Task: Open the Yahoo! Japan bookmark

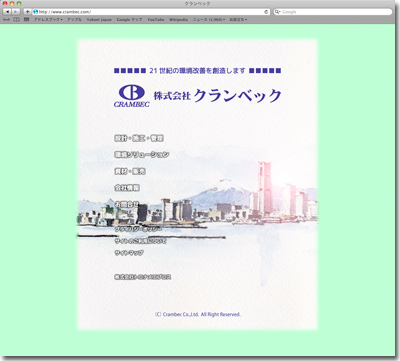Action: [99, 20]
